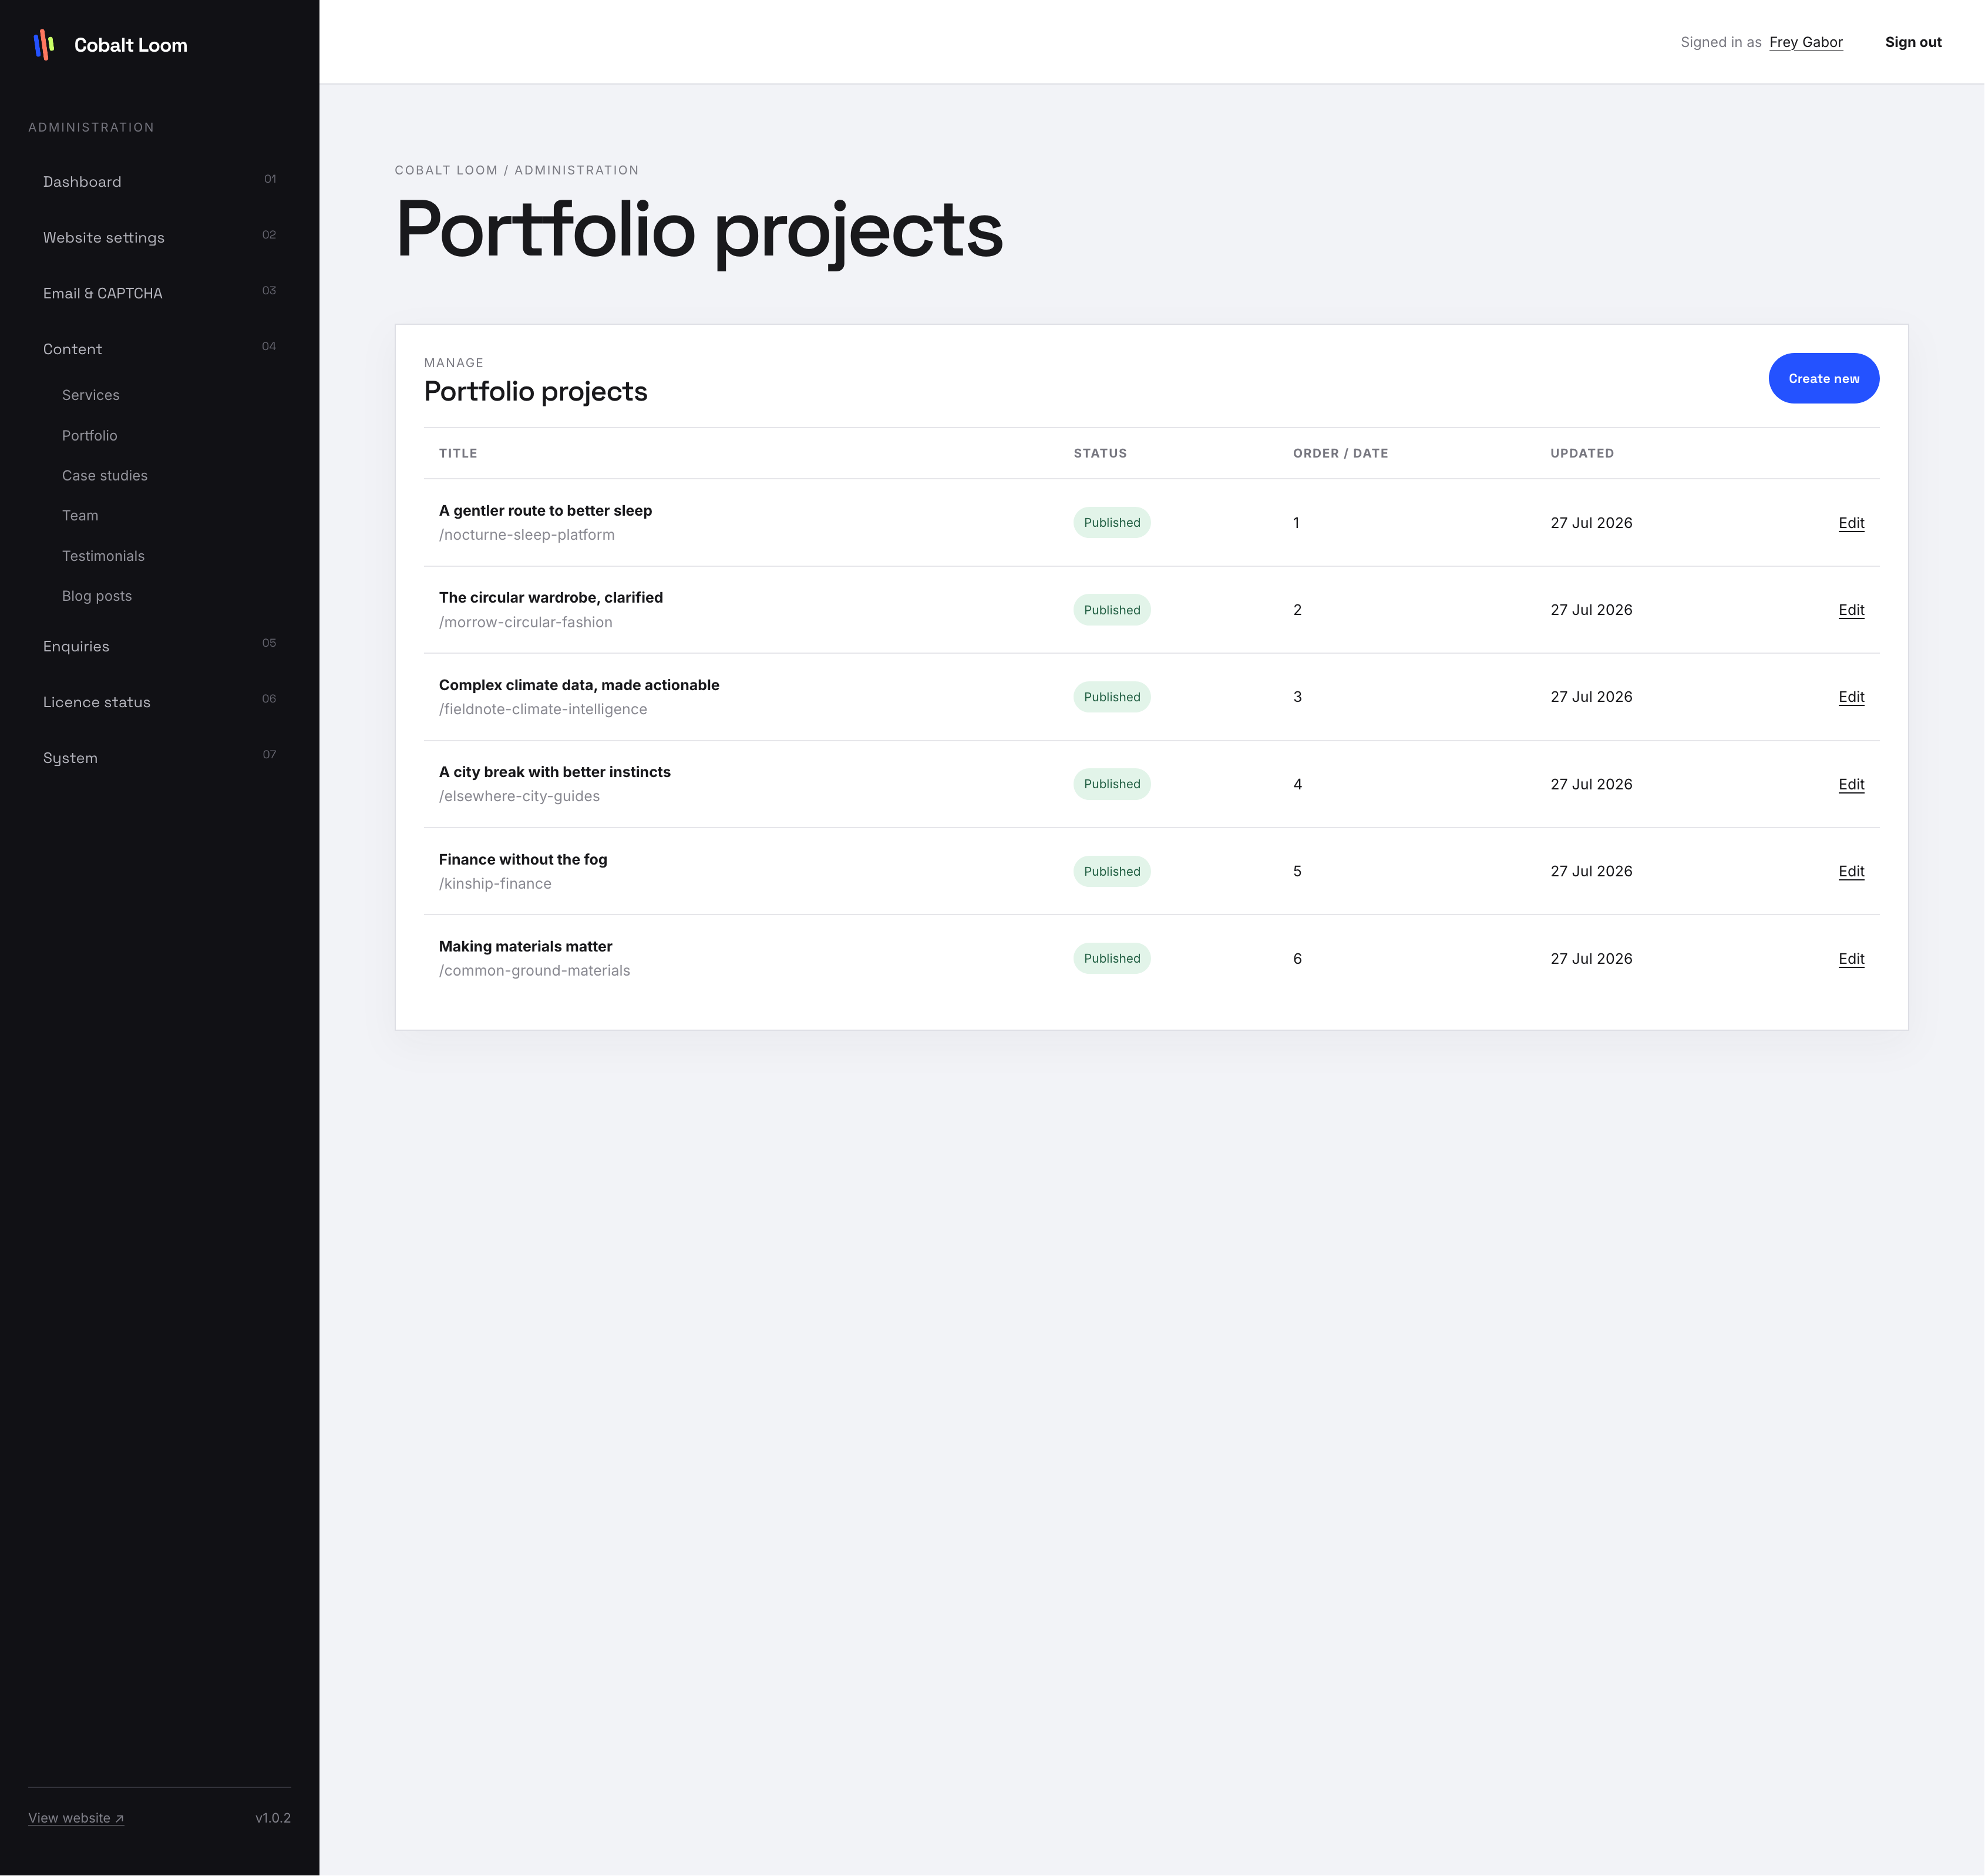Click the TITLE column header
The height and width of the screenshot is (1876, 1985).
(458, 453)
